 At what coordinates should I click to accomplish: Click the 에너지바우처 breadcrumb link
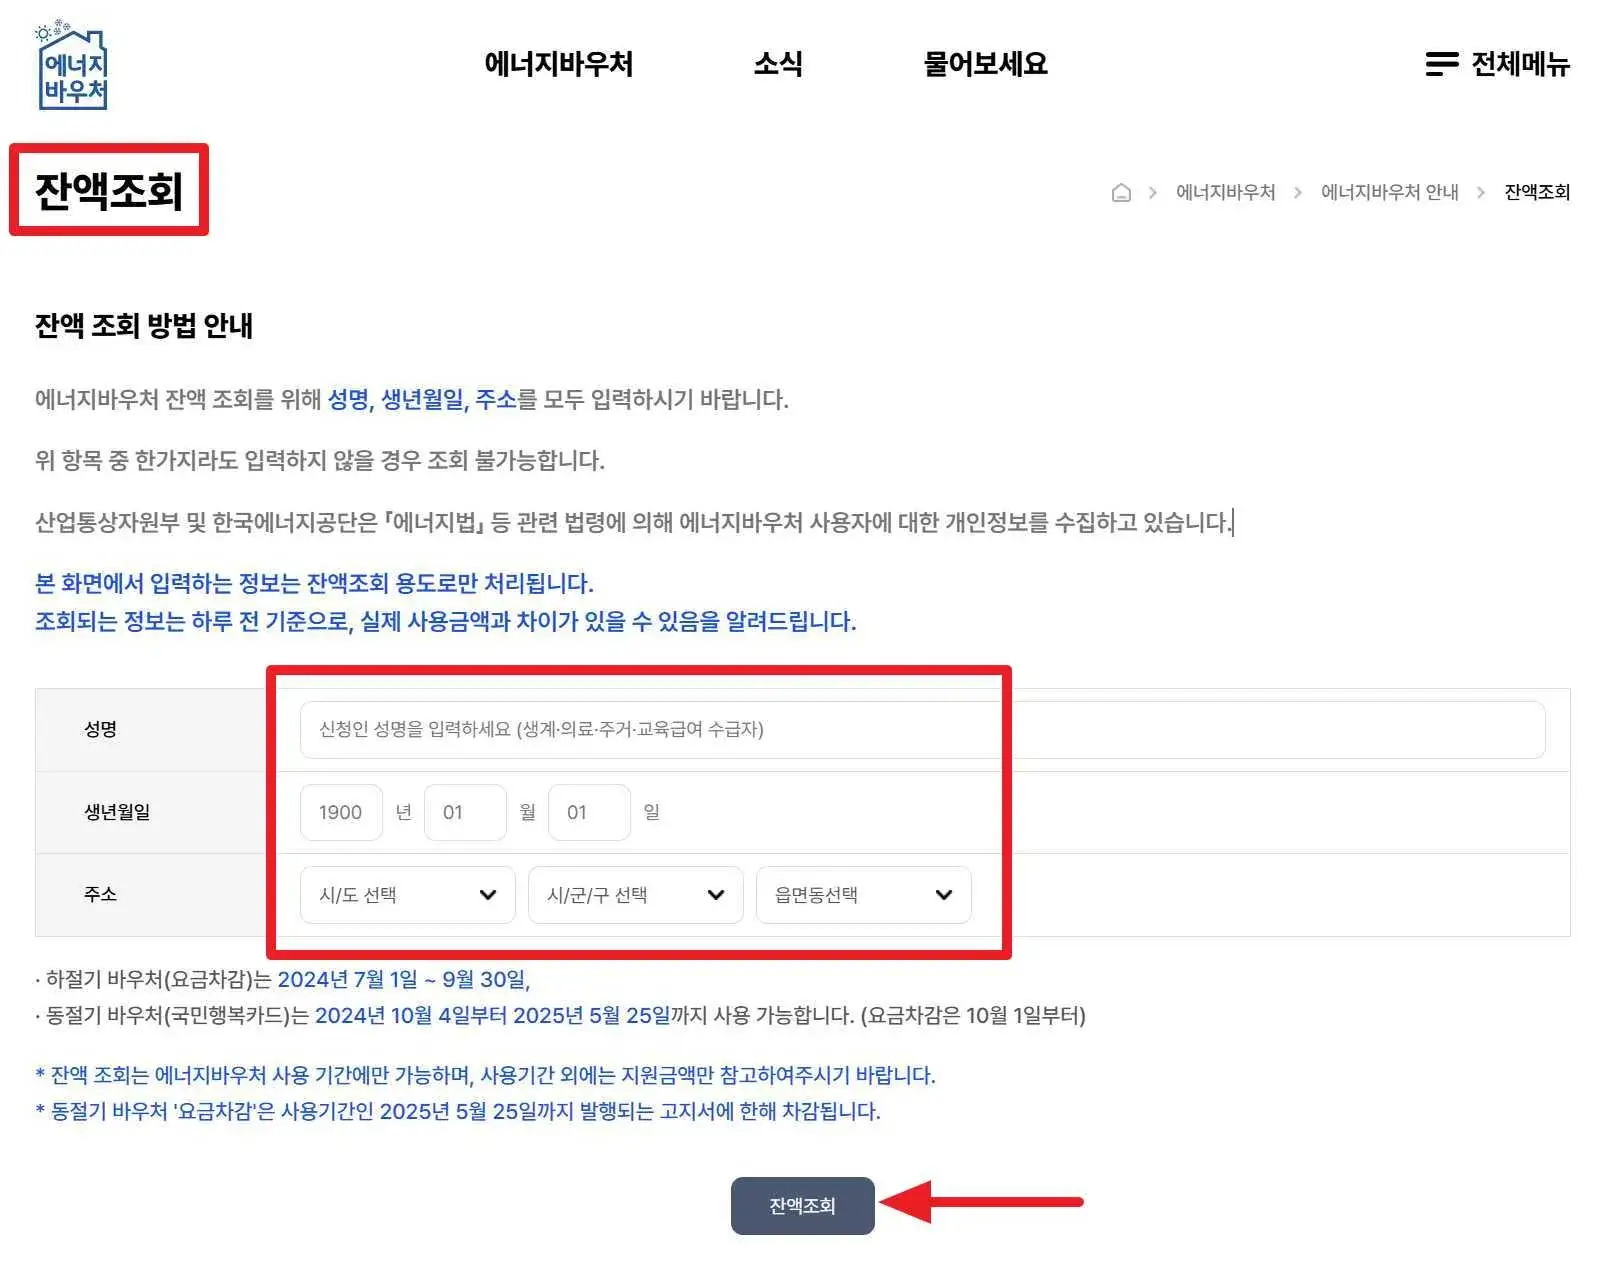coord(1227,192)
